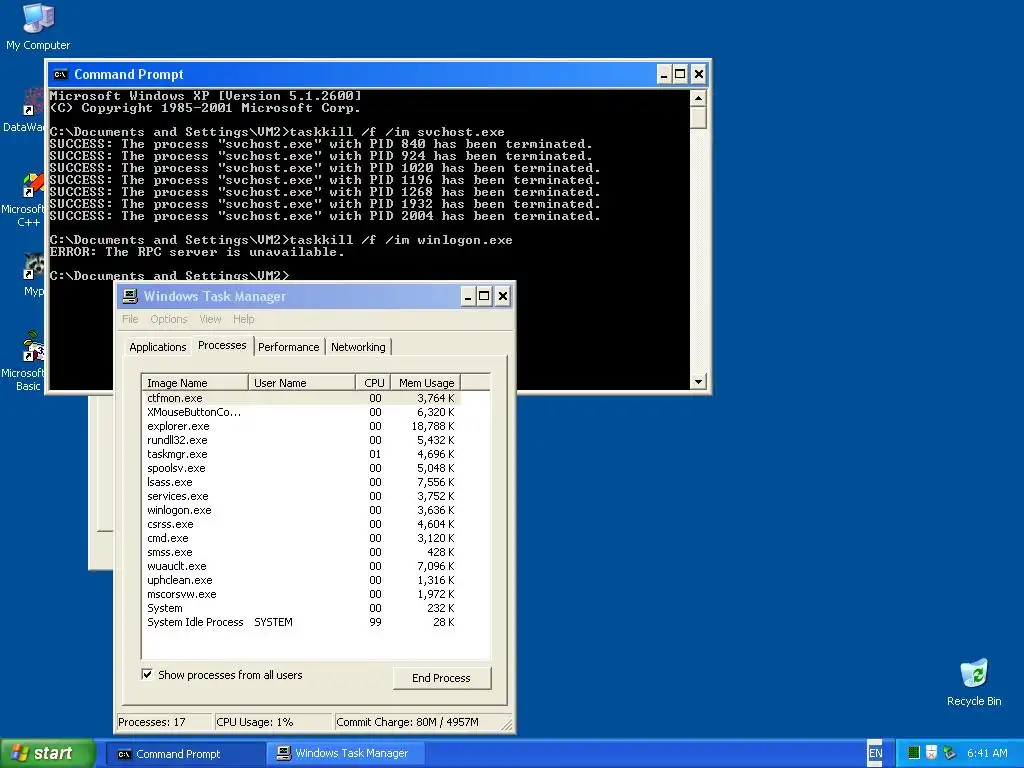This screenshot has width=1024, height=768.
Task: Open the Start menu
Action: tap(48, 753)
